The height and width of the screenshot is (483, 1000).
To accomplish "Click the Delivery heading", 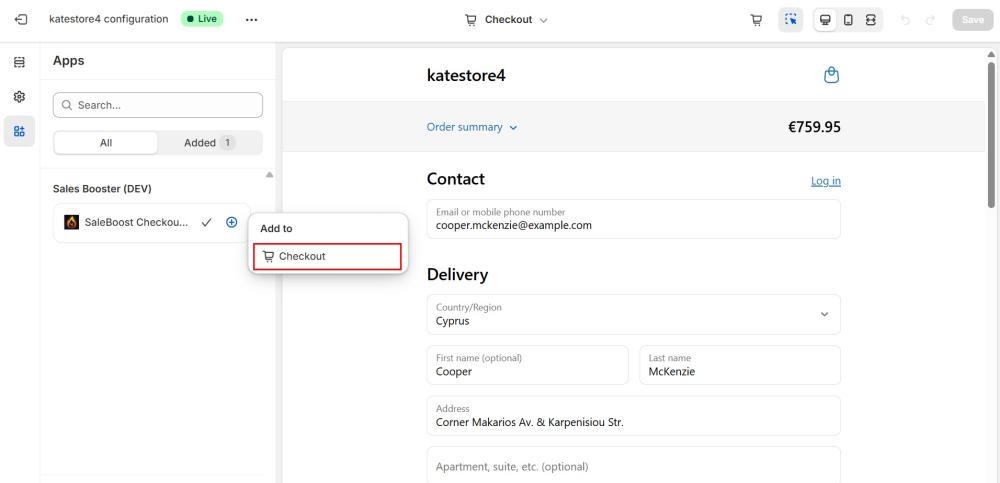I will pos(457,275).
